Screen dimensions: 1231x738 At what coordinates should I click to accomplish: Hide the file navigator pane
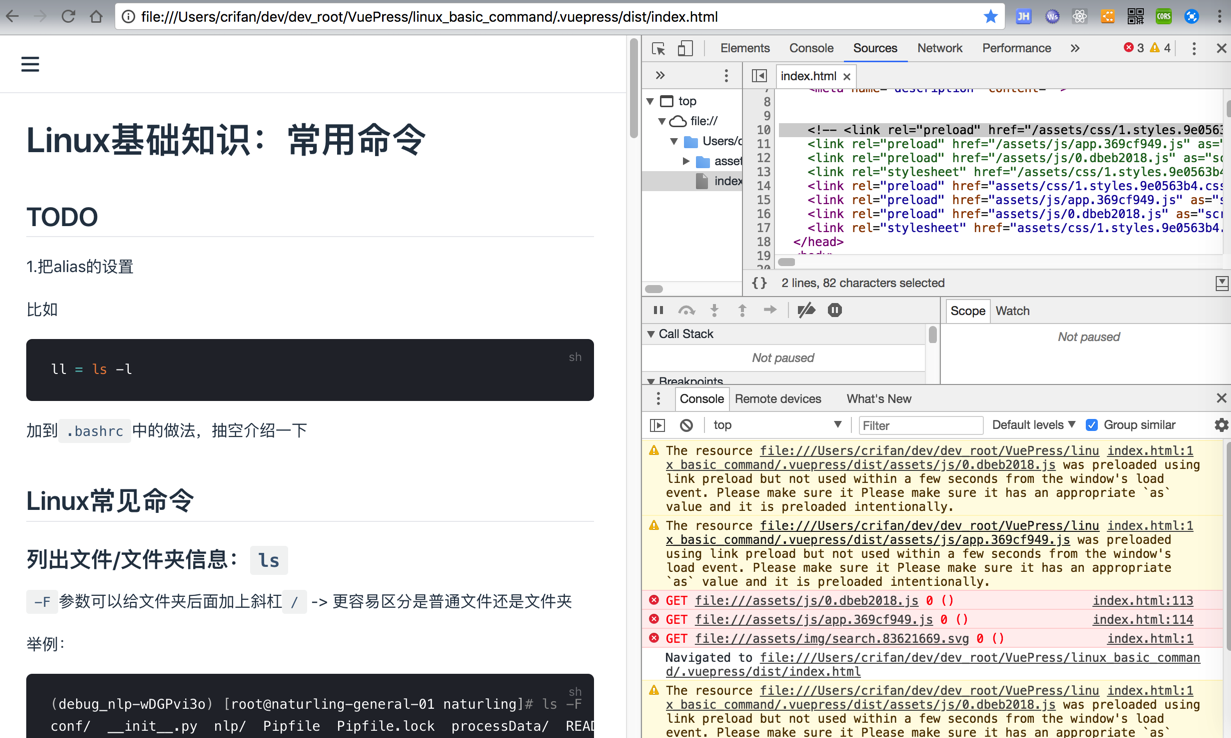759,76
